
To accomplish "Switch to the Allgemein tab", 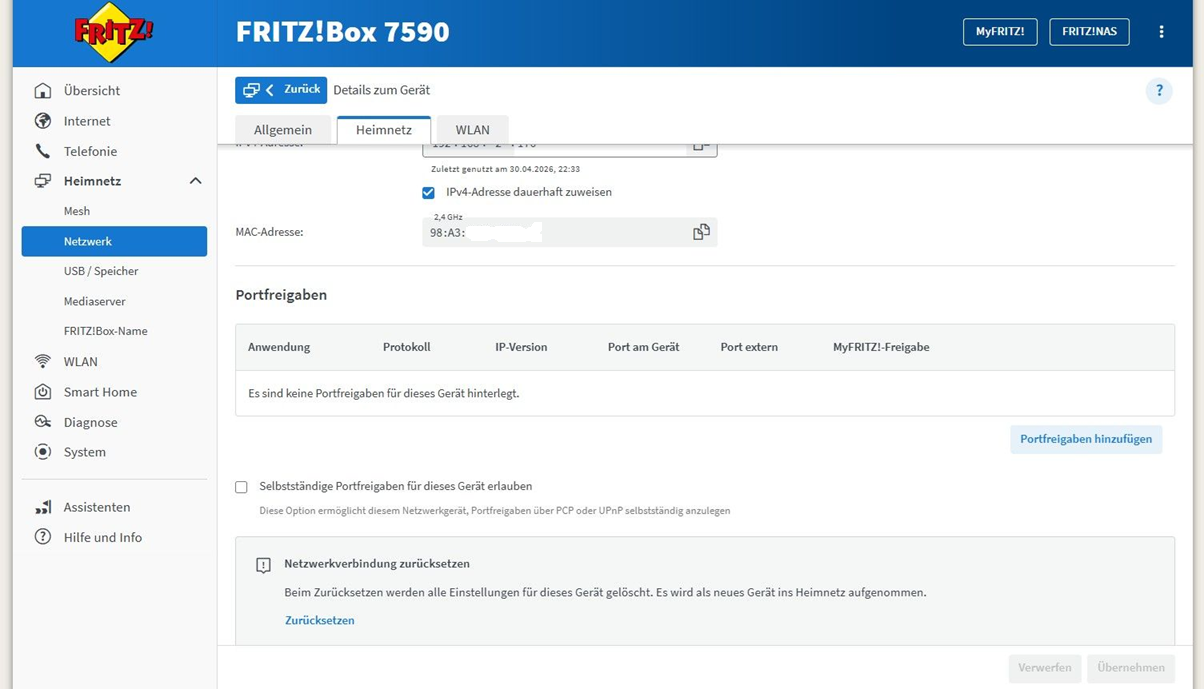I will point(283,130).
